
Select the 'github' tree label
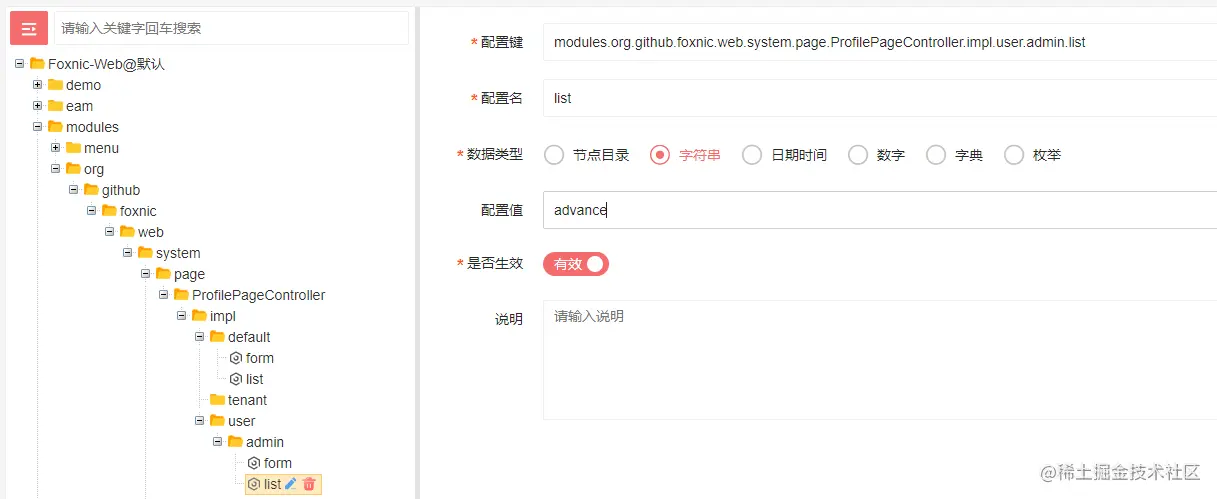click(121, 190)
